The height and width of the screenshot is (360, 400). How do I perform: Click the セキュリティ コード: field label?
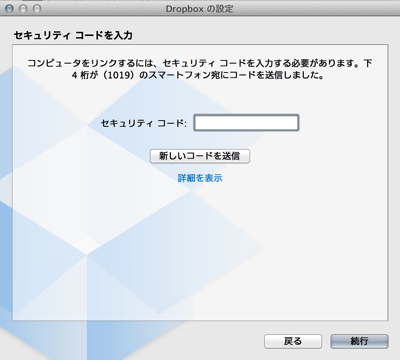[x=144, y=123]
